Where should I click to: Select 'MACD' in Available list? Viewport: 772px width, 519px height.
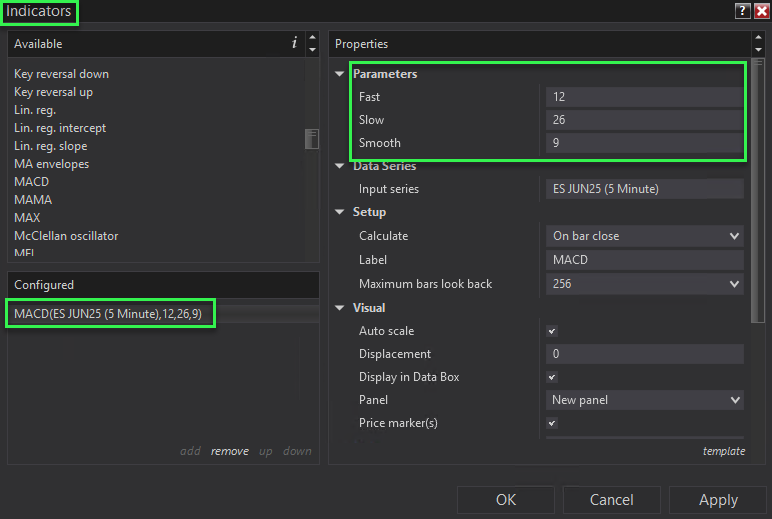point(32,182)
